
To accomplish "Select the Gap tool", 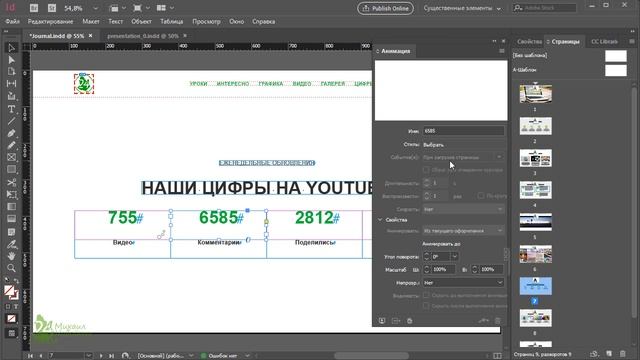I will (x=11, y=84).
